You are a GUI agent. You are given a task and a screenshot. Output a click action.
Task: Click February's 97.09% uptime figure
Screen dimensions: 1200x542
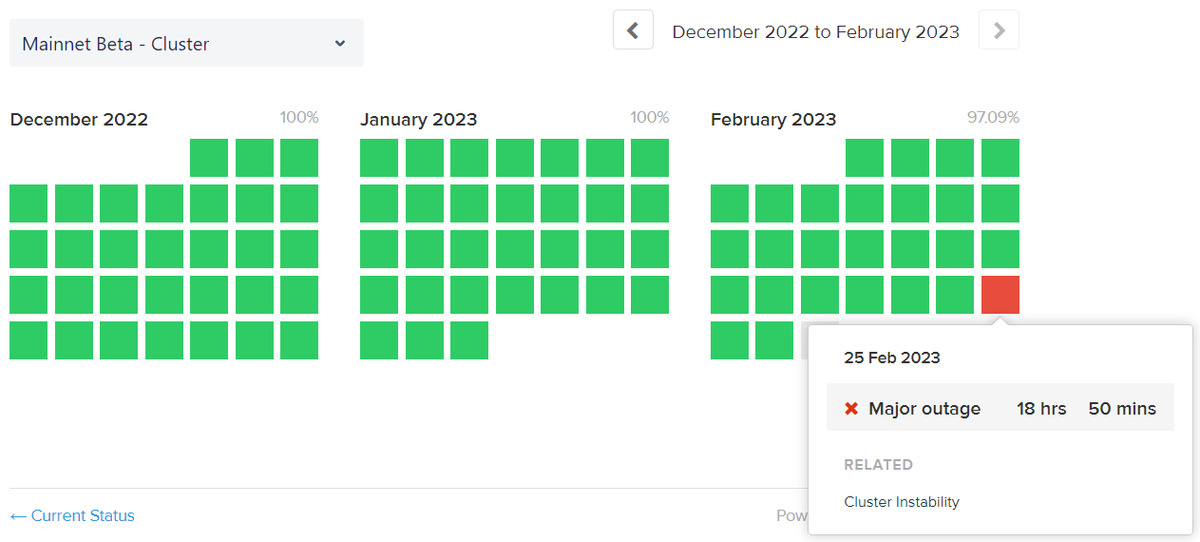992,118
